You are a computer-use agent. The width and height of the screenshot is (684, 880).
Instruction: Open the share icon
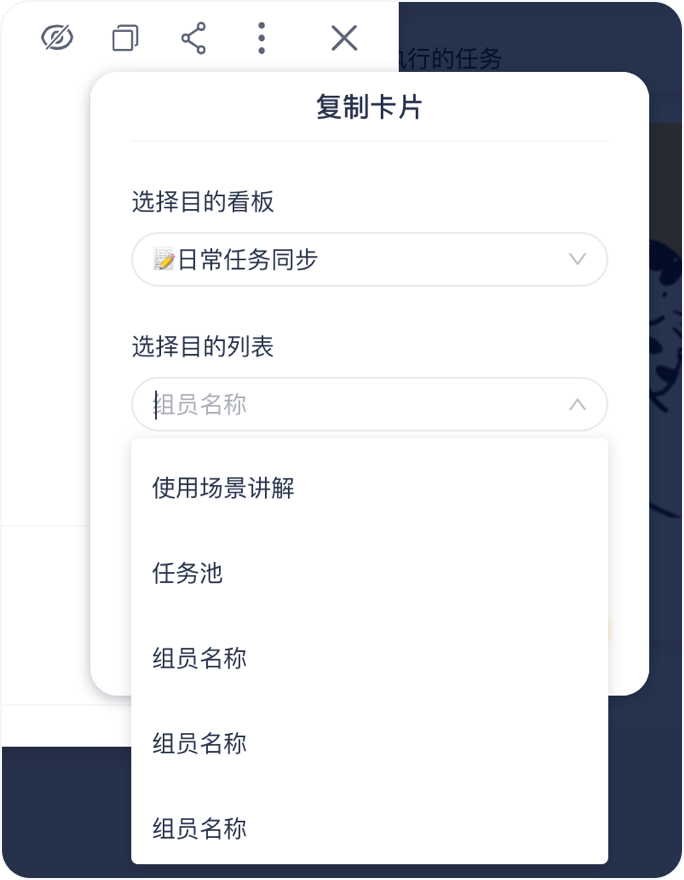(x=193, y=38)
